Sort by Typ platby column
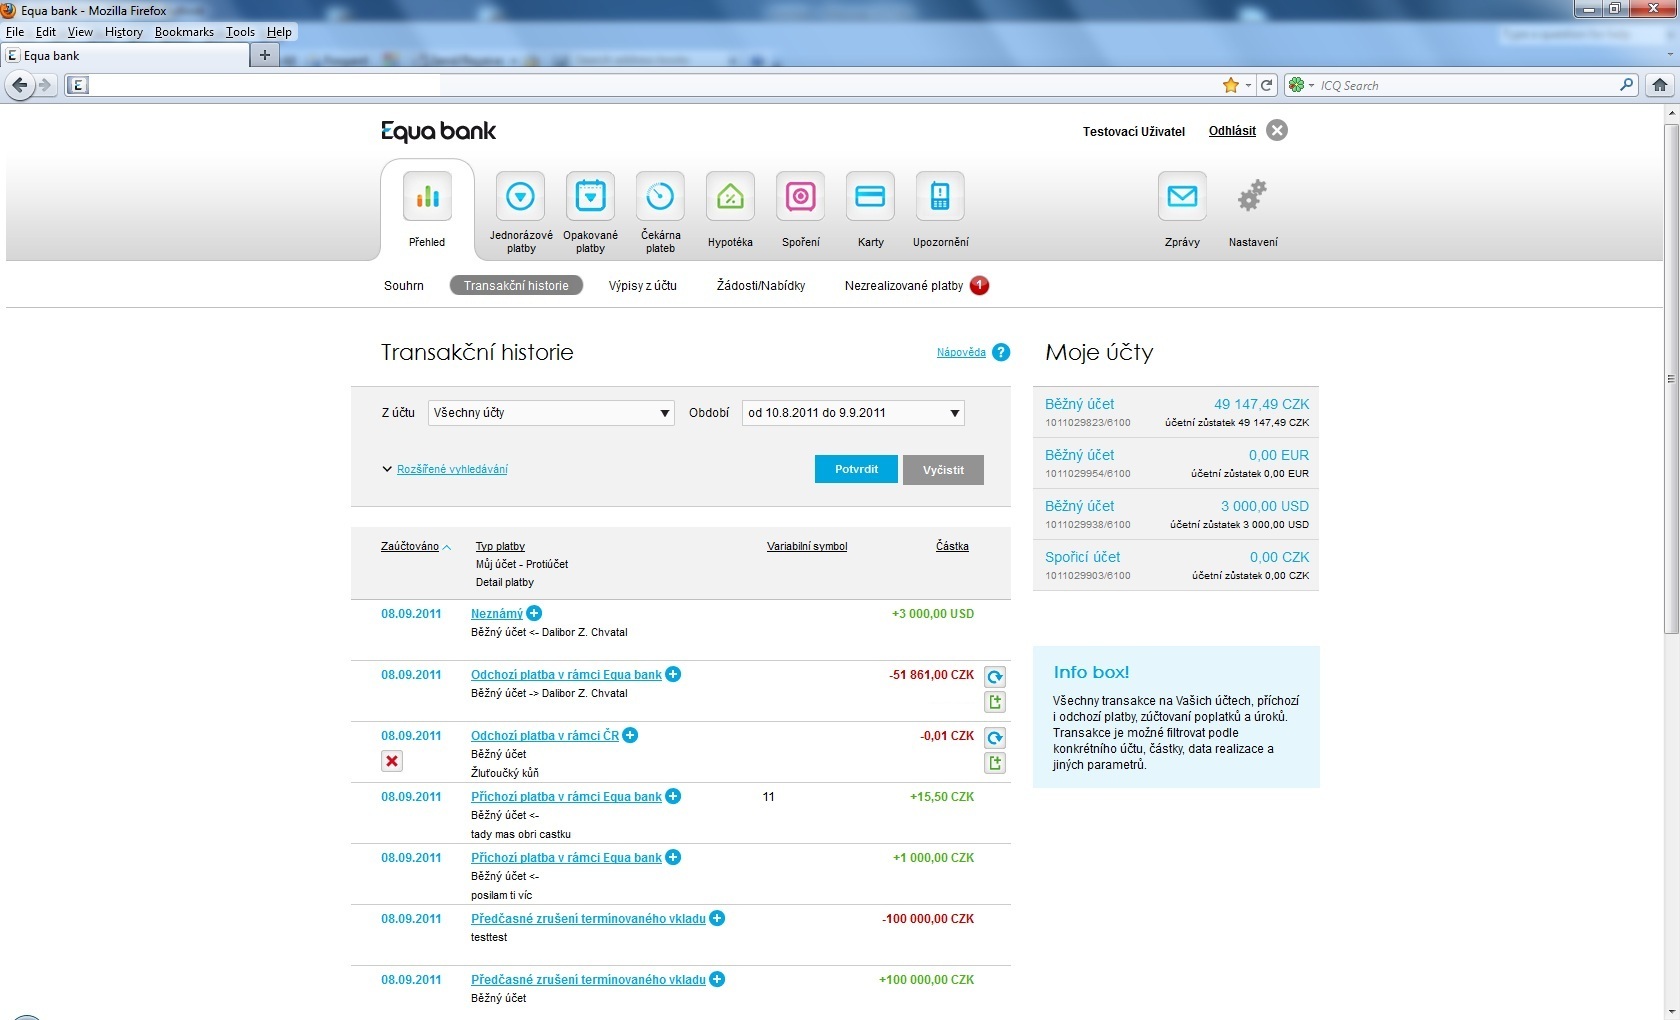This screenshot has width=1680, height=1020. pyautogui.click(x=500, y=546)
